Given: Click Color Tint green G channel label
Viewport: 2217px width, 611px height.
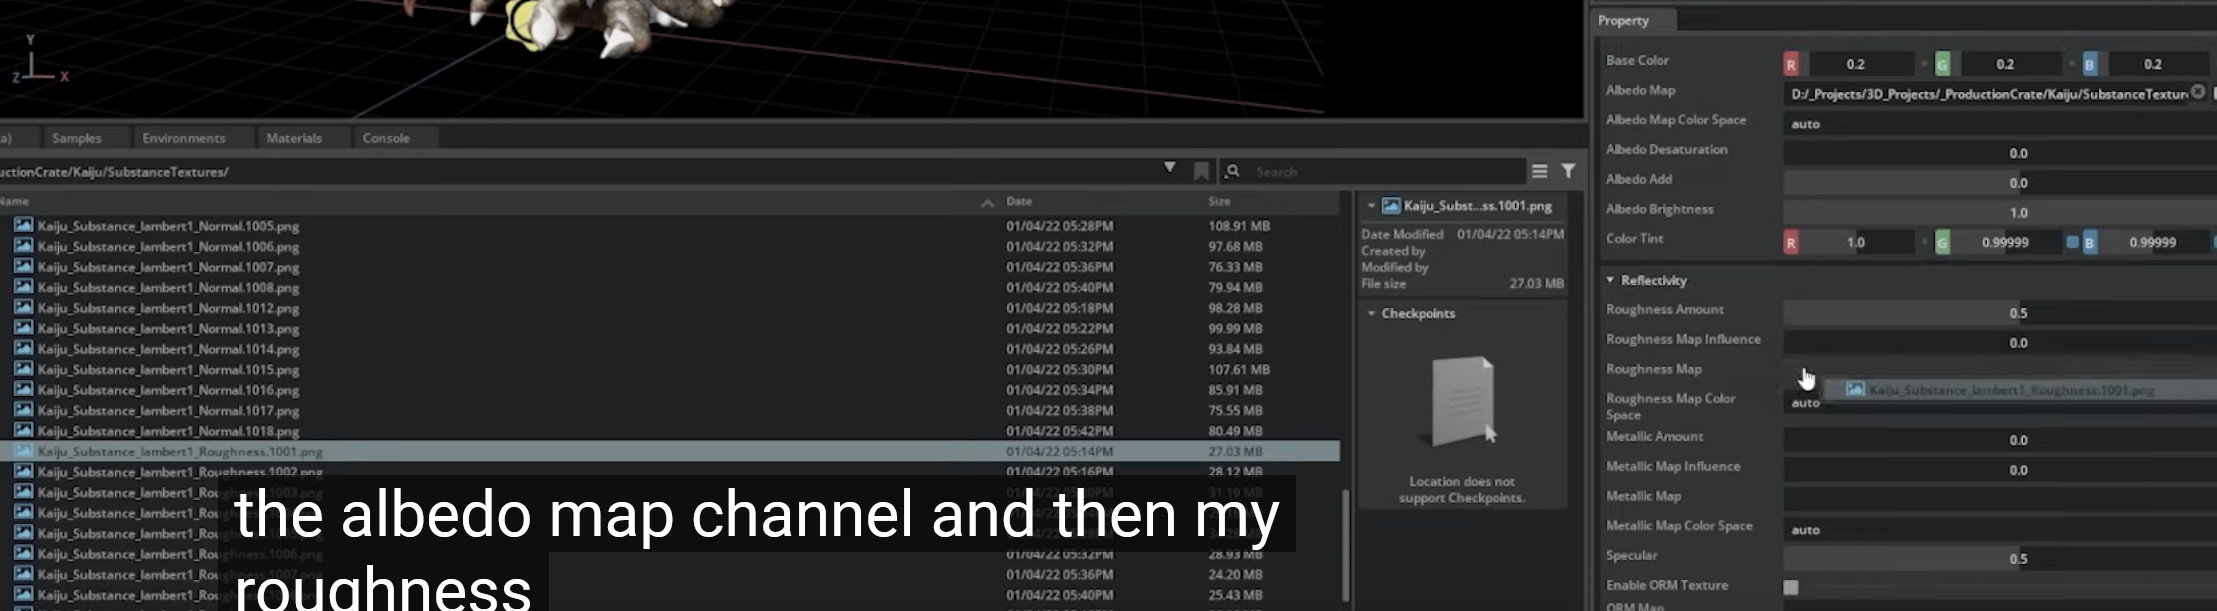Looking at the screenshot, I should (x=1942, y=242).
